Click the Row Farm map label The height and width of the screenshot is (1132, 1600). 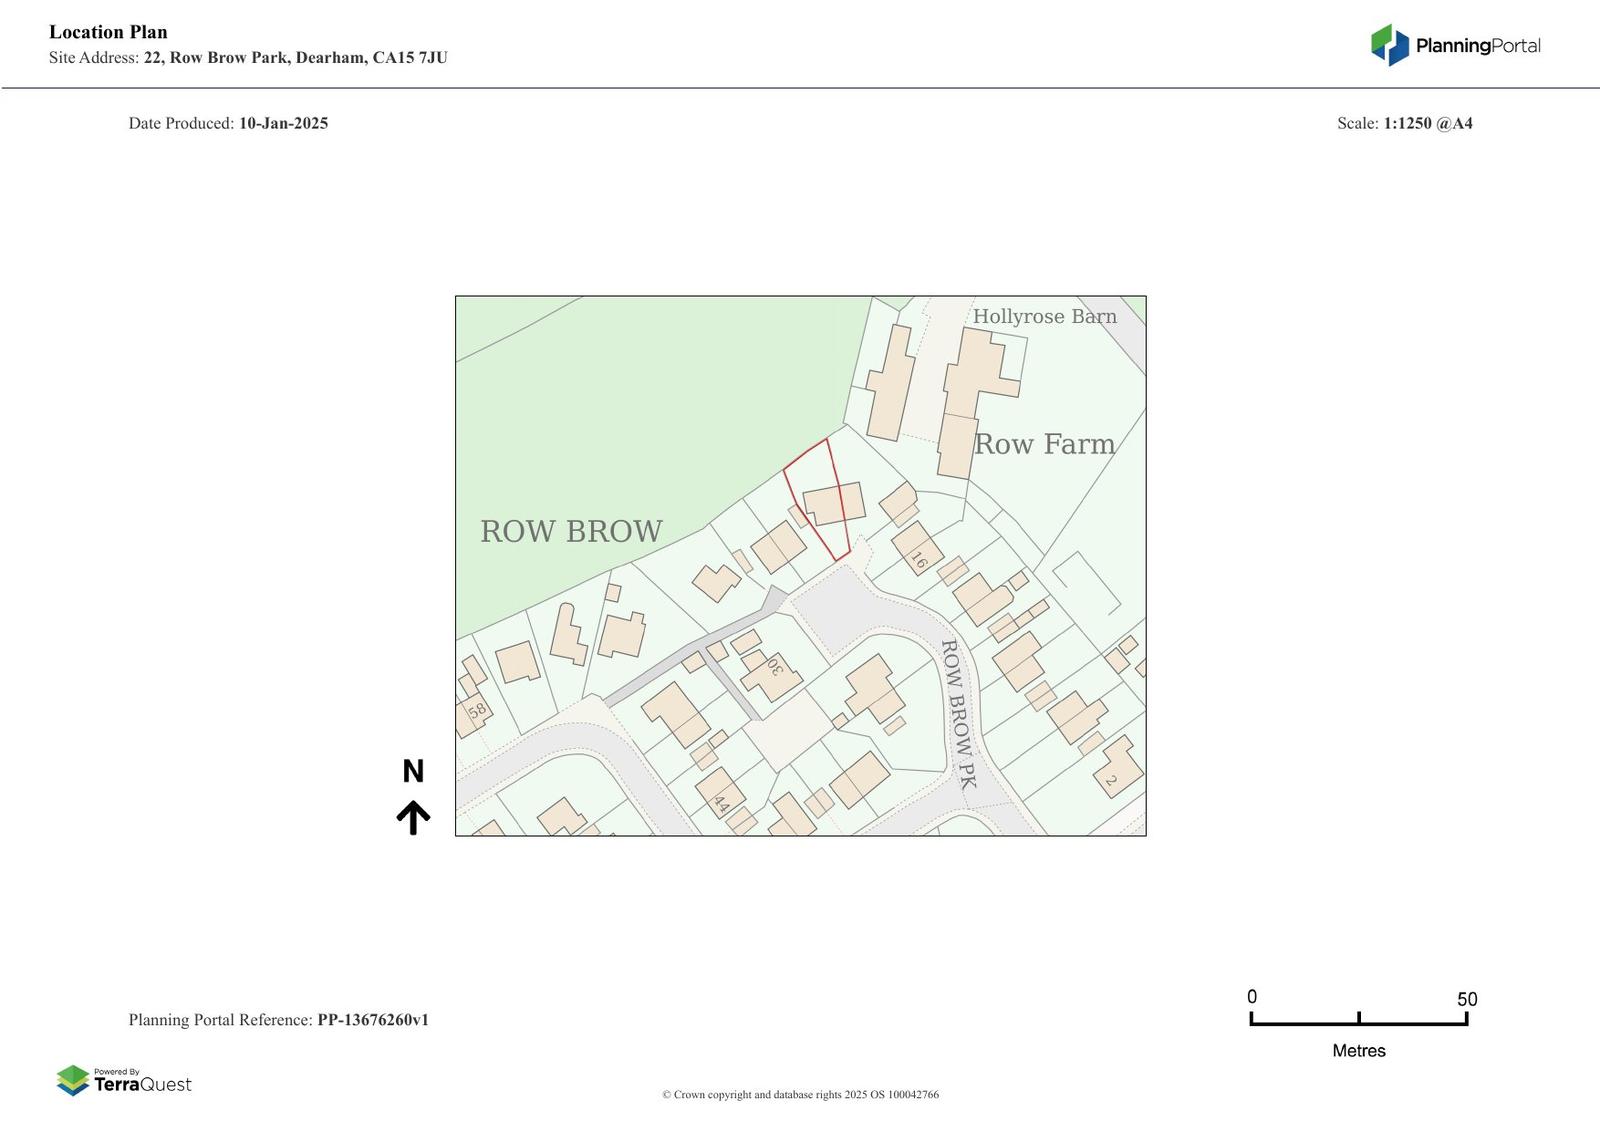[1044, 444]
